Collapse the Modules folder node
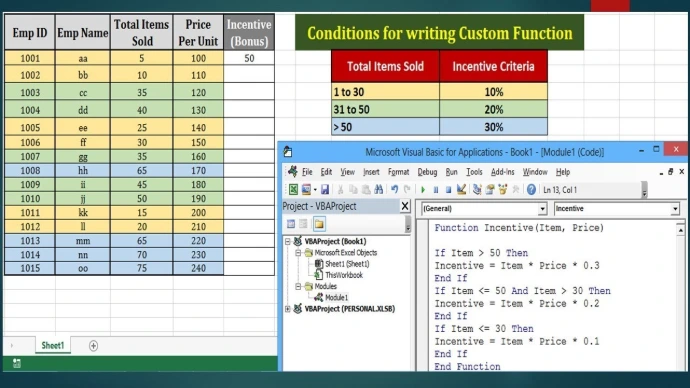The image size is (690, 388). pyautogui.click(x=298, y=286)
